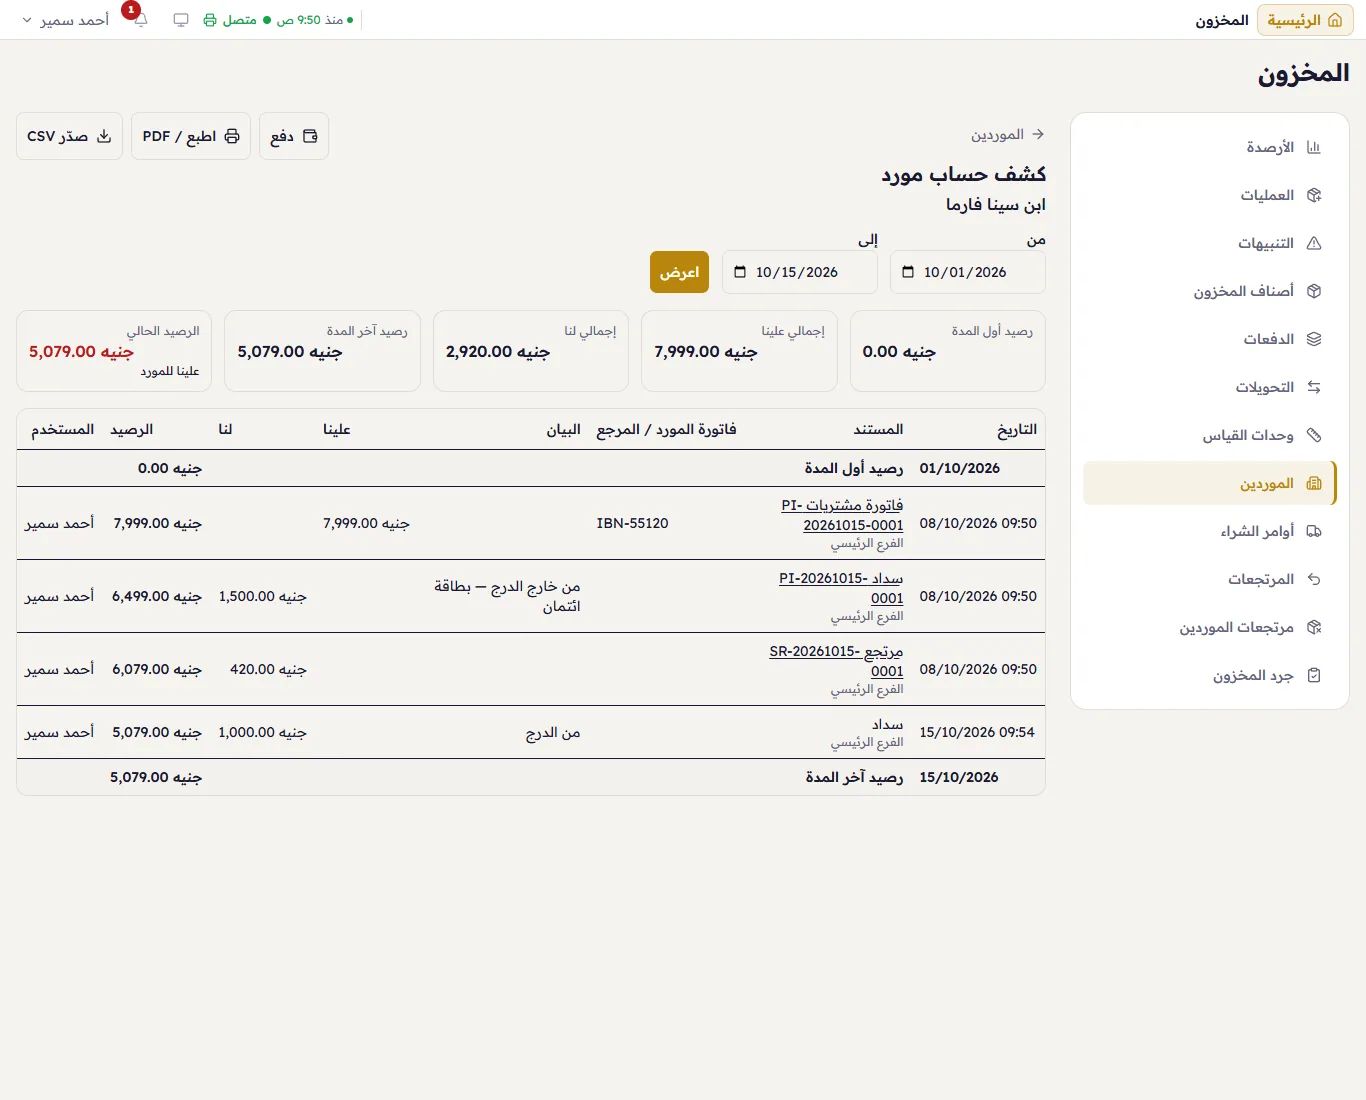
Task: Click the 10/15/2026 end date field
Action: [800, 272]
